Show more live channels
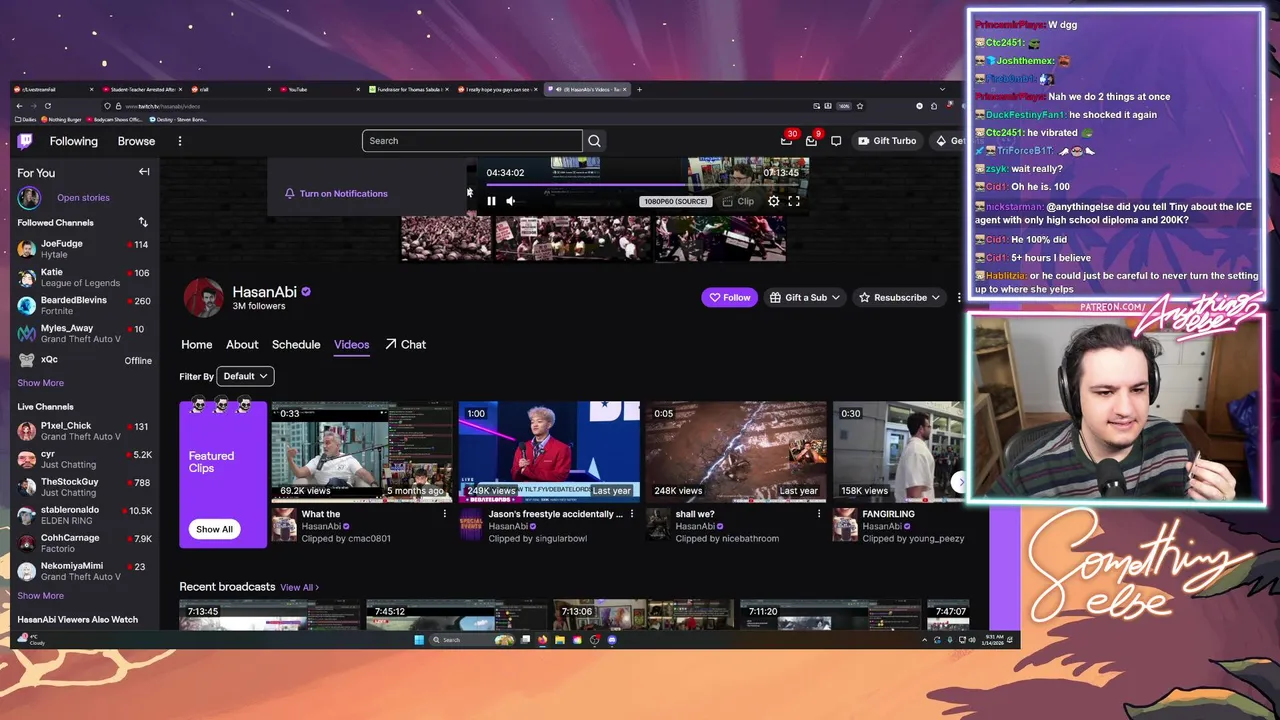 (x=40, y=596)
